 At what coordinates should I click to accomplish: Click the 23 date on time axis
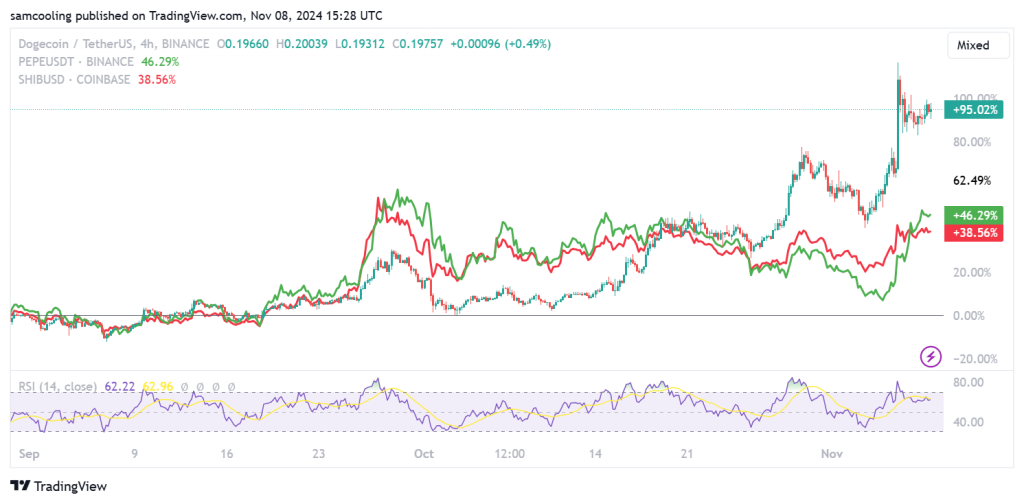(318, 452)
